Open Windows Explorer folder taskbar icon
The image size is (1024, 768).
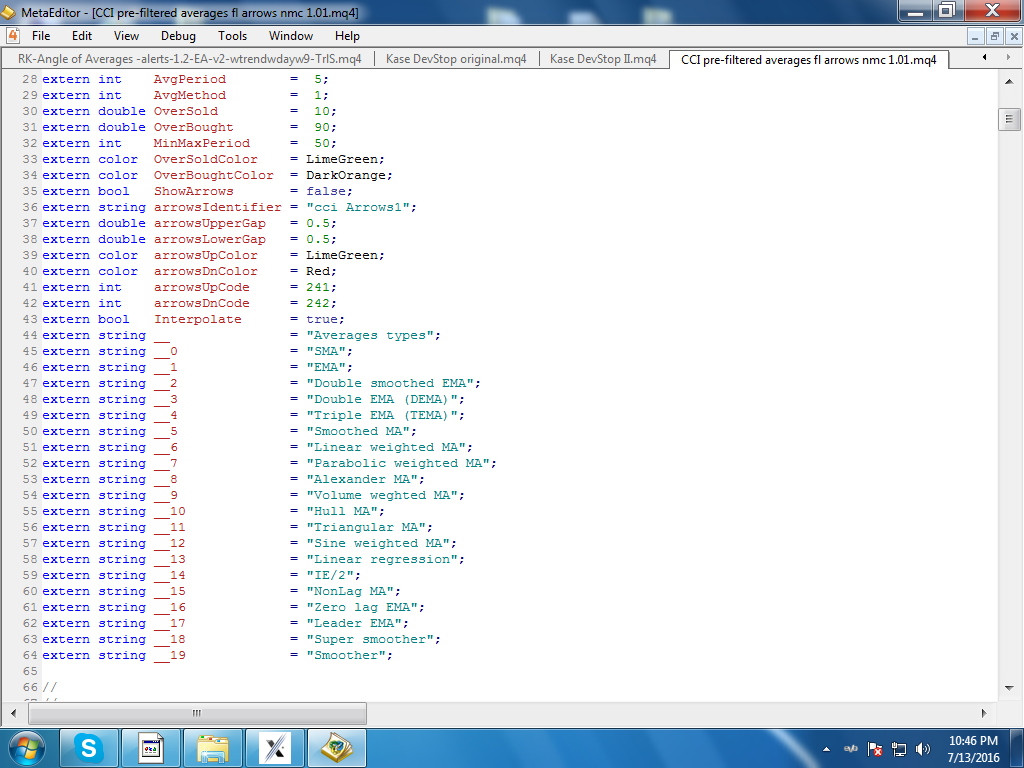click(x=213, y=748)
